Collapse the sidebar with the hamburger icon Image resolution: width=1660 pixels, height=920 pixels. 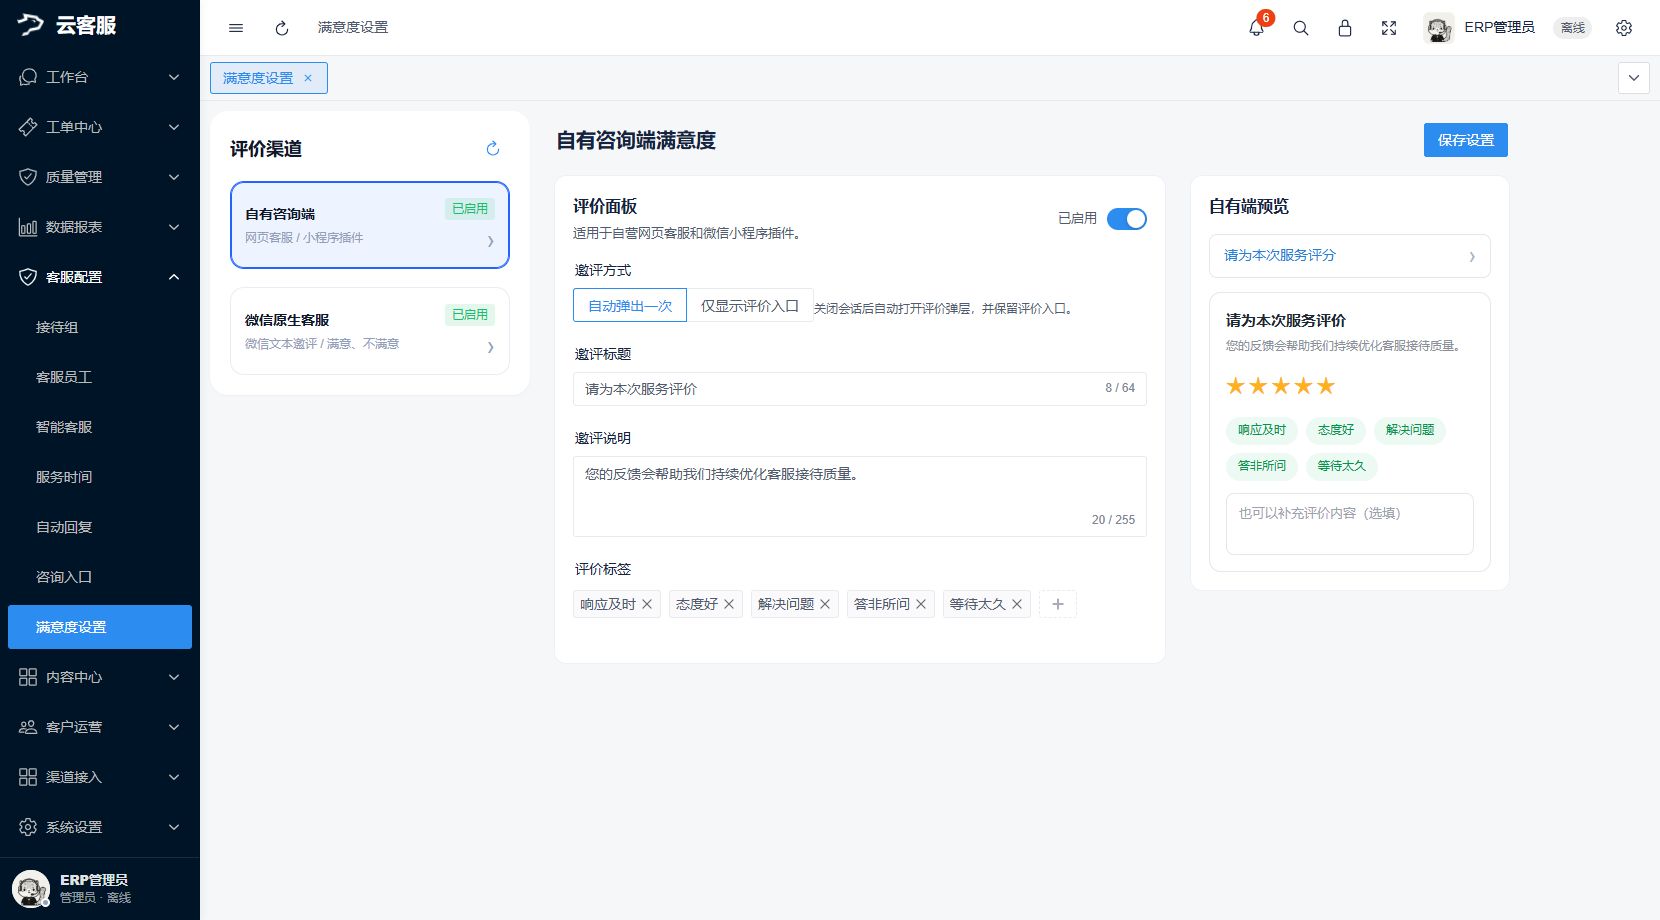(236, 28)
